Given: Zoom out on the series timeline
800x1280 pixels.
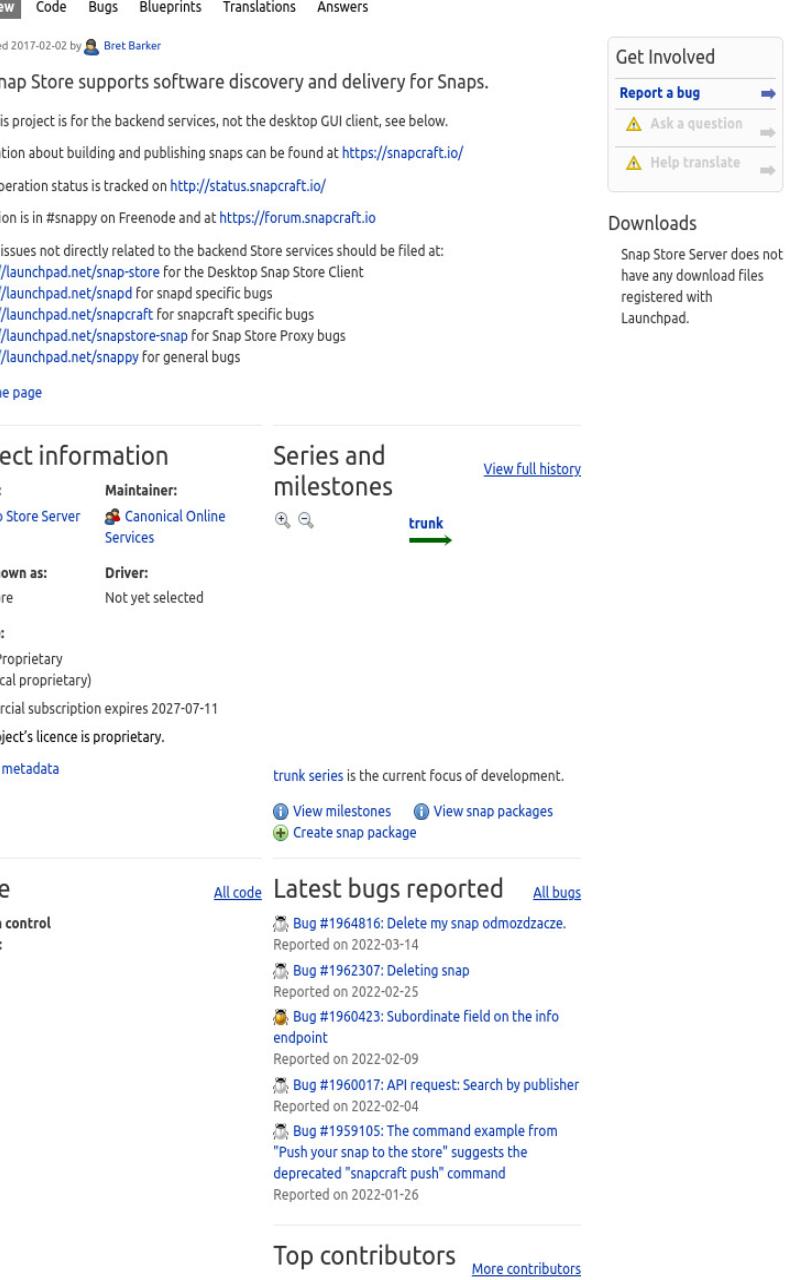Looking at the screenshot, I should [303, 520].
